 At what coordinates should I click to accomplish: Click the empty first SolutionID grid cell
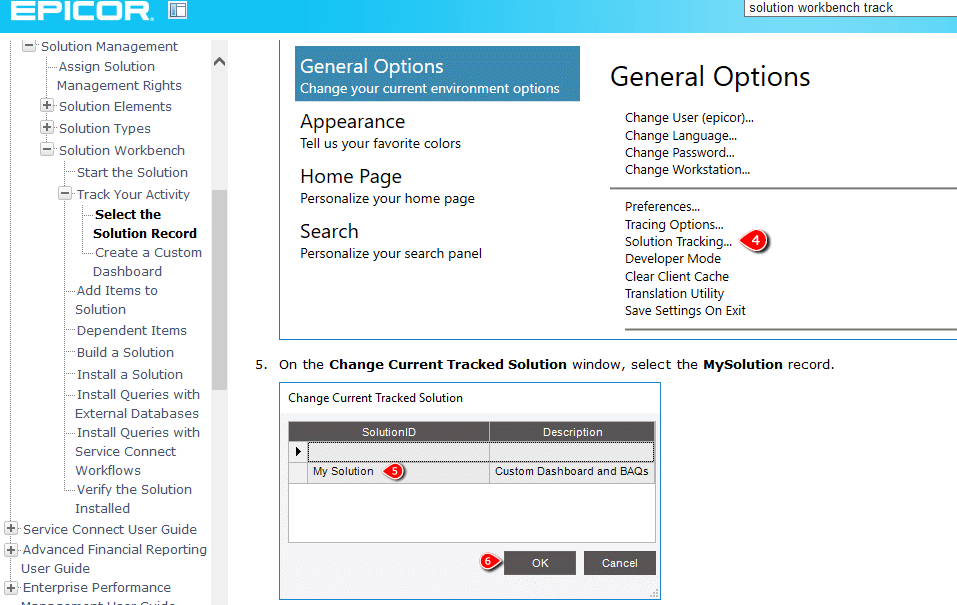[x=399, y=452]
